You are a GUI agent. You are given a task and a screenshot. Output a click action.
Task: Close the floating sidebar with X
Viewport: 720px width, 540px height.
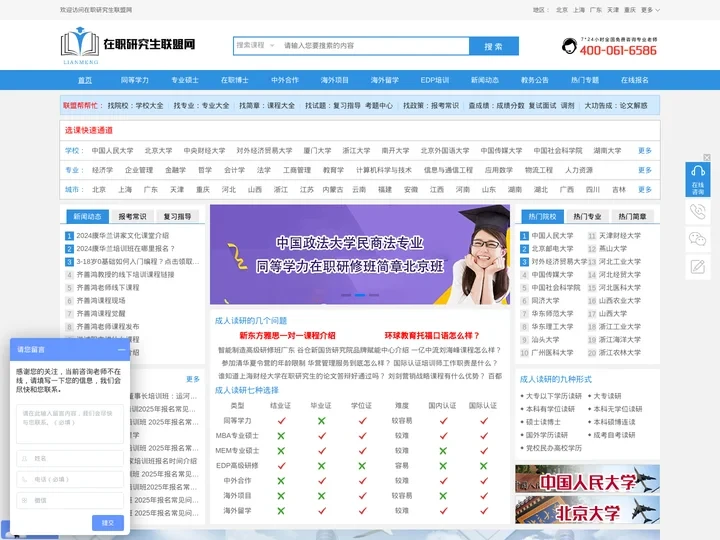pyautogui.click(x=707, y=158)
